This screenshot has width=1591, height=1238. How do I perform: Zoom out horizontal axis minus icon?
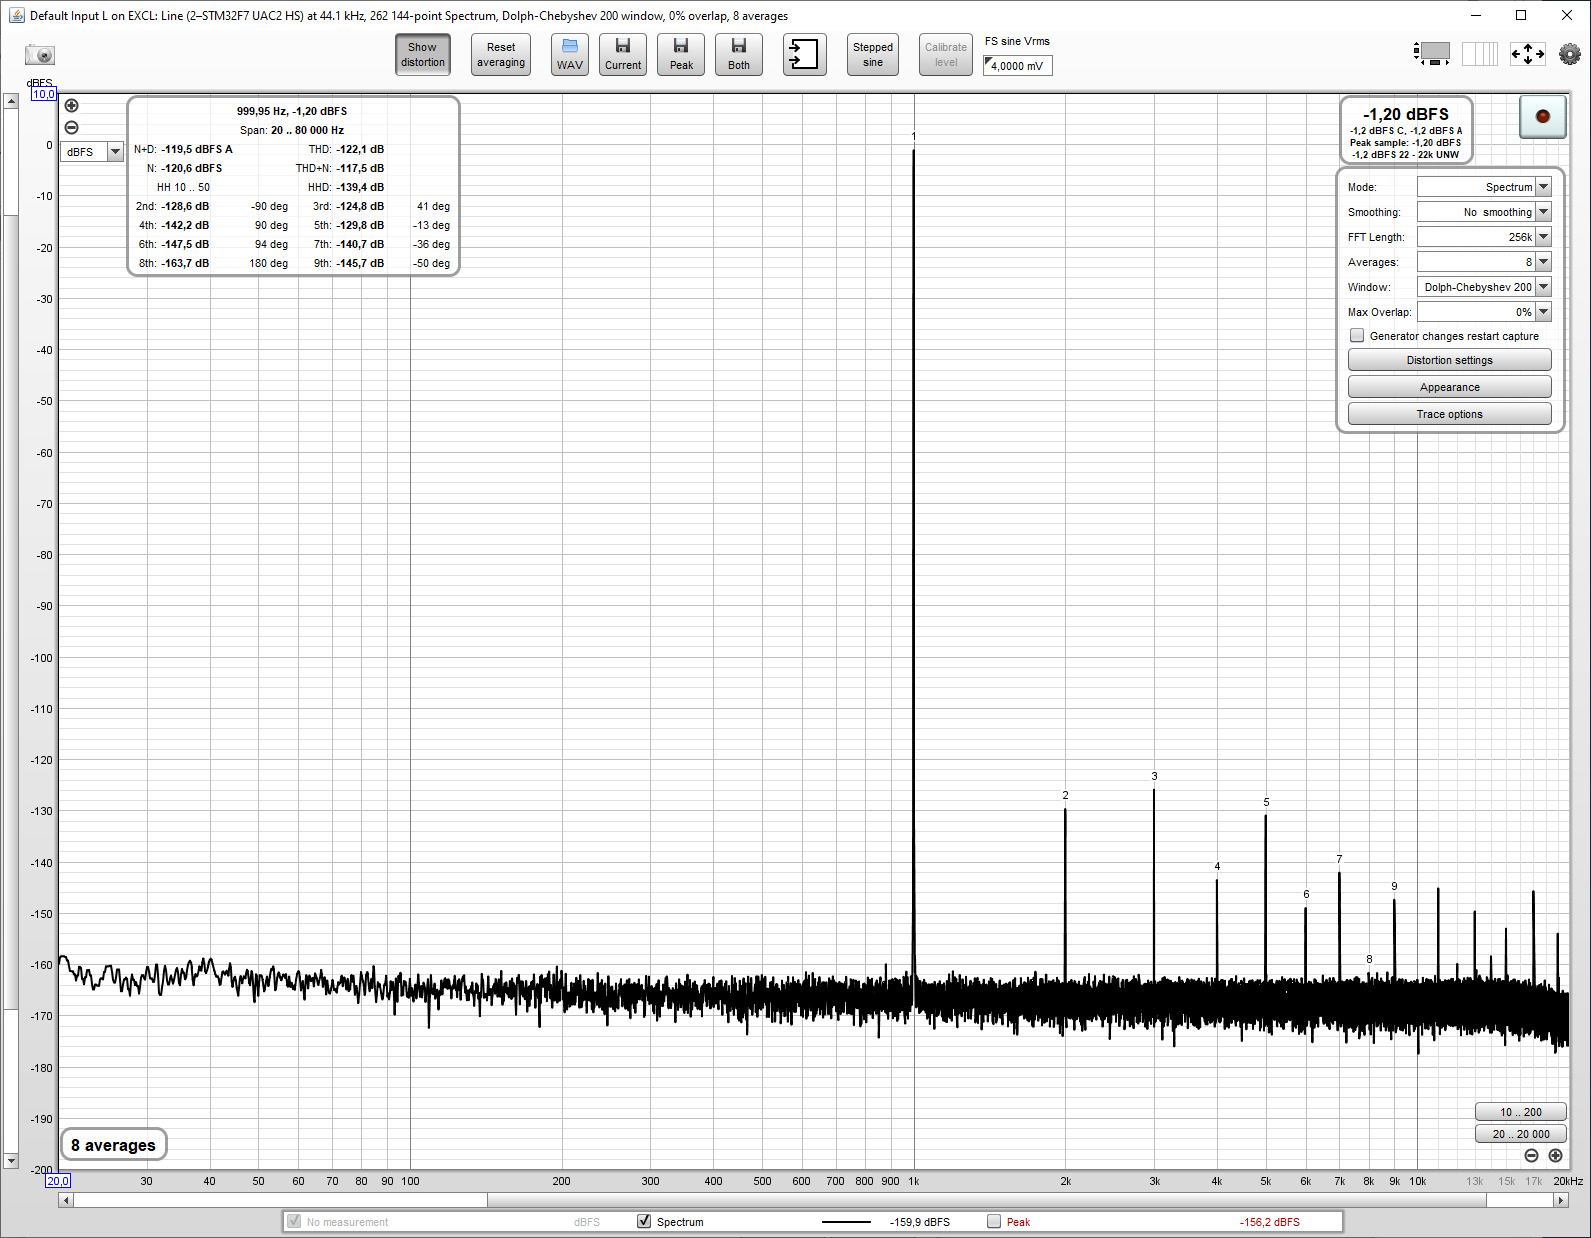(1532, 1156)
